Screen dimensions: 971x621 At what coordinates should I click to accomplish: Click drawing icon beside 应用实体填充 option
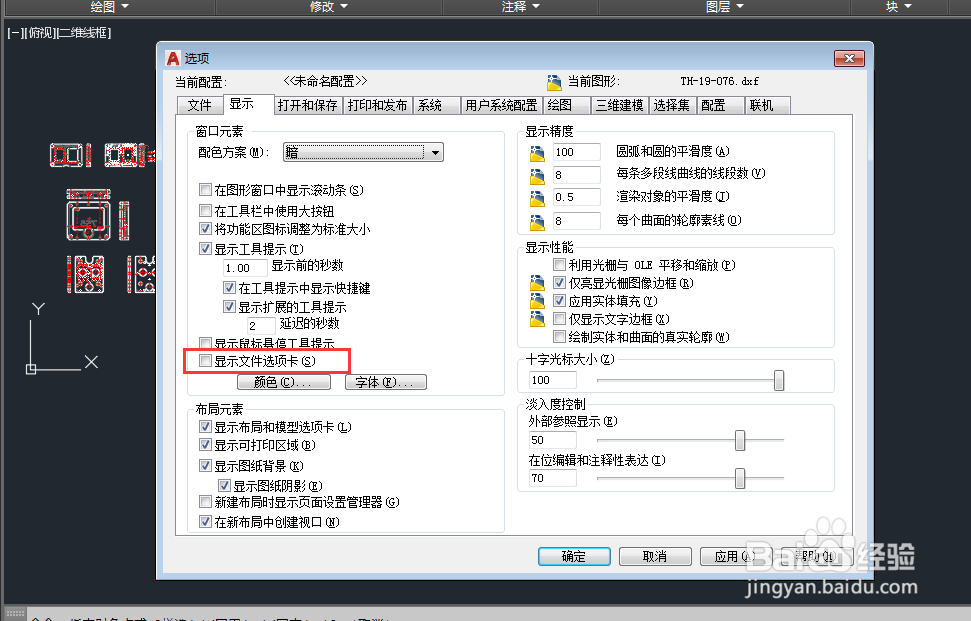point(537,302)
